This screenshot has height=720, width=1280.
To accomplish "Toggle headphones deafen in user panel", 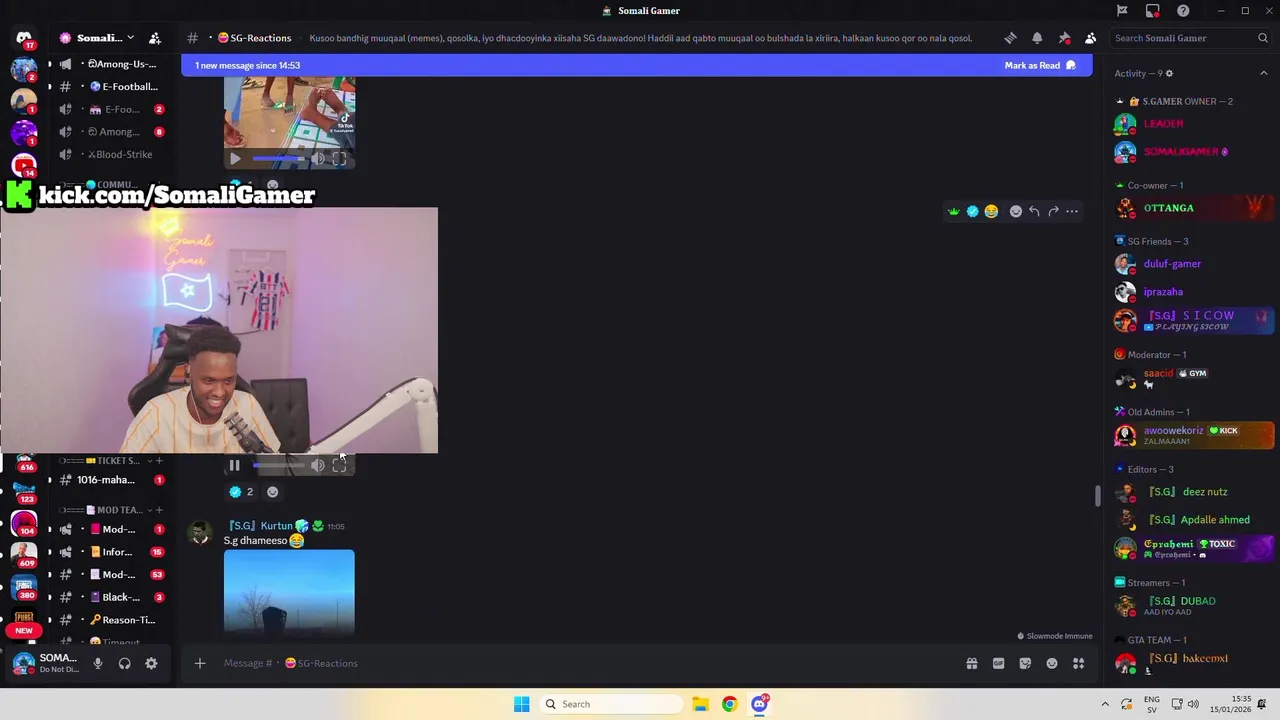I will (x=124, y=663).
